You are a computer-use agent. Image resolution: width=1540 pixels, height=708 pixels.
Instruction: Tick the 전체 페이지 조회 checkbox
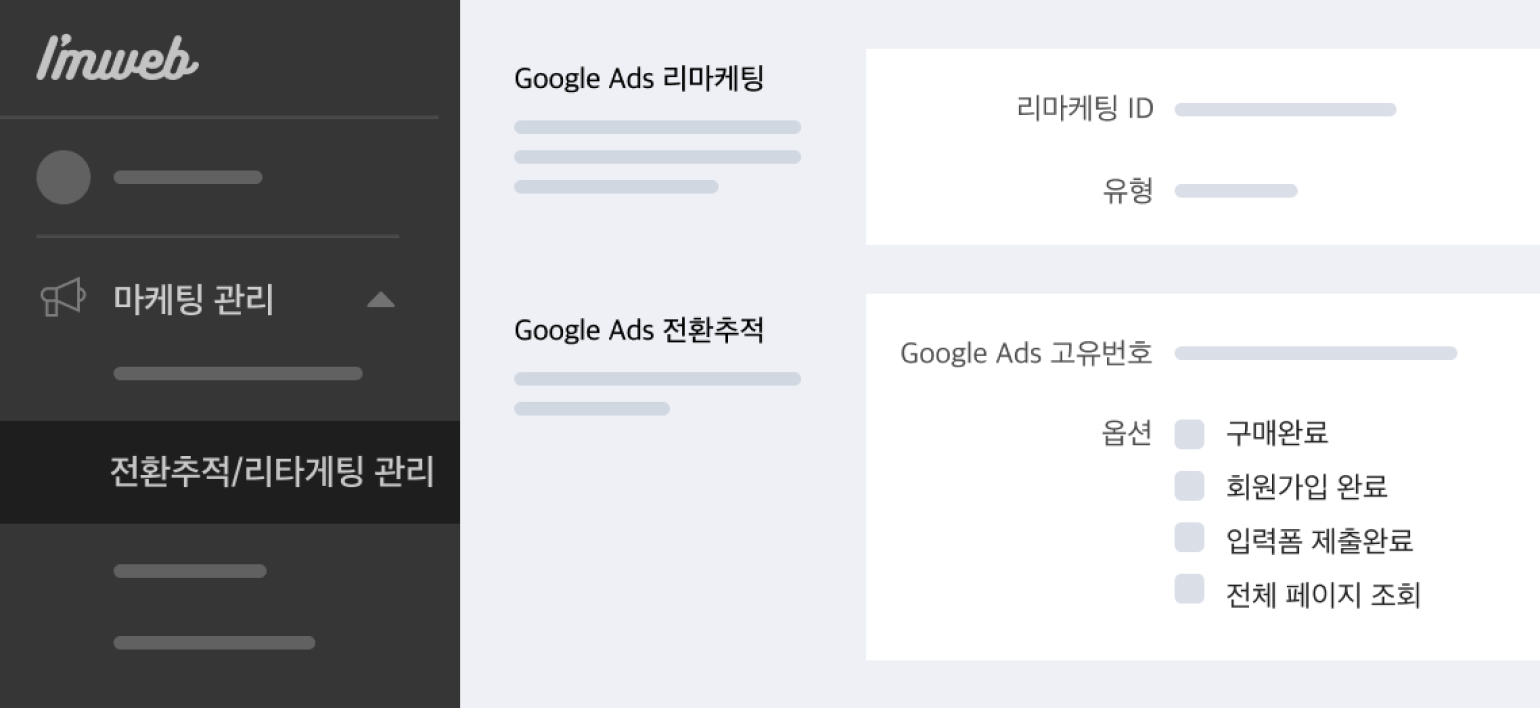[1189, 589]
